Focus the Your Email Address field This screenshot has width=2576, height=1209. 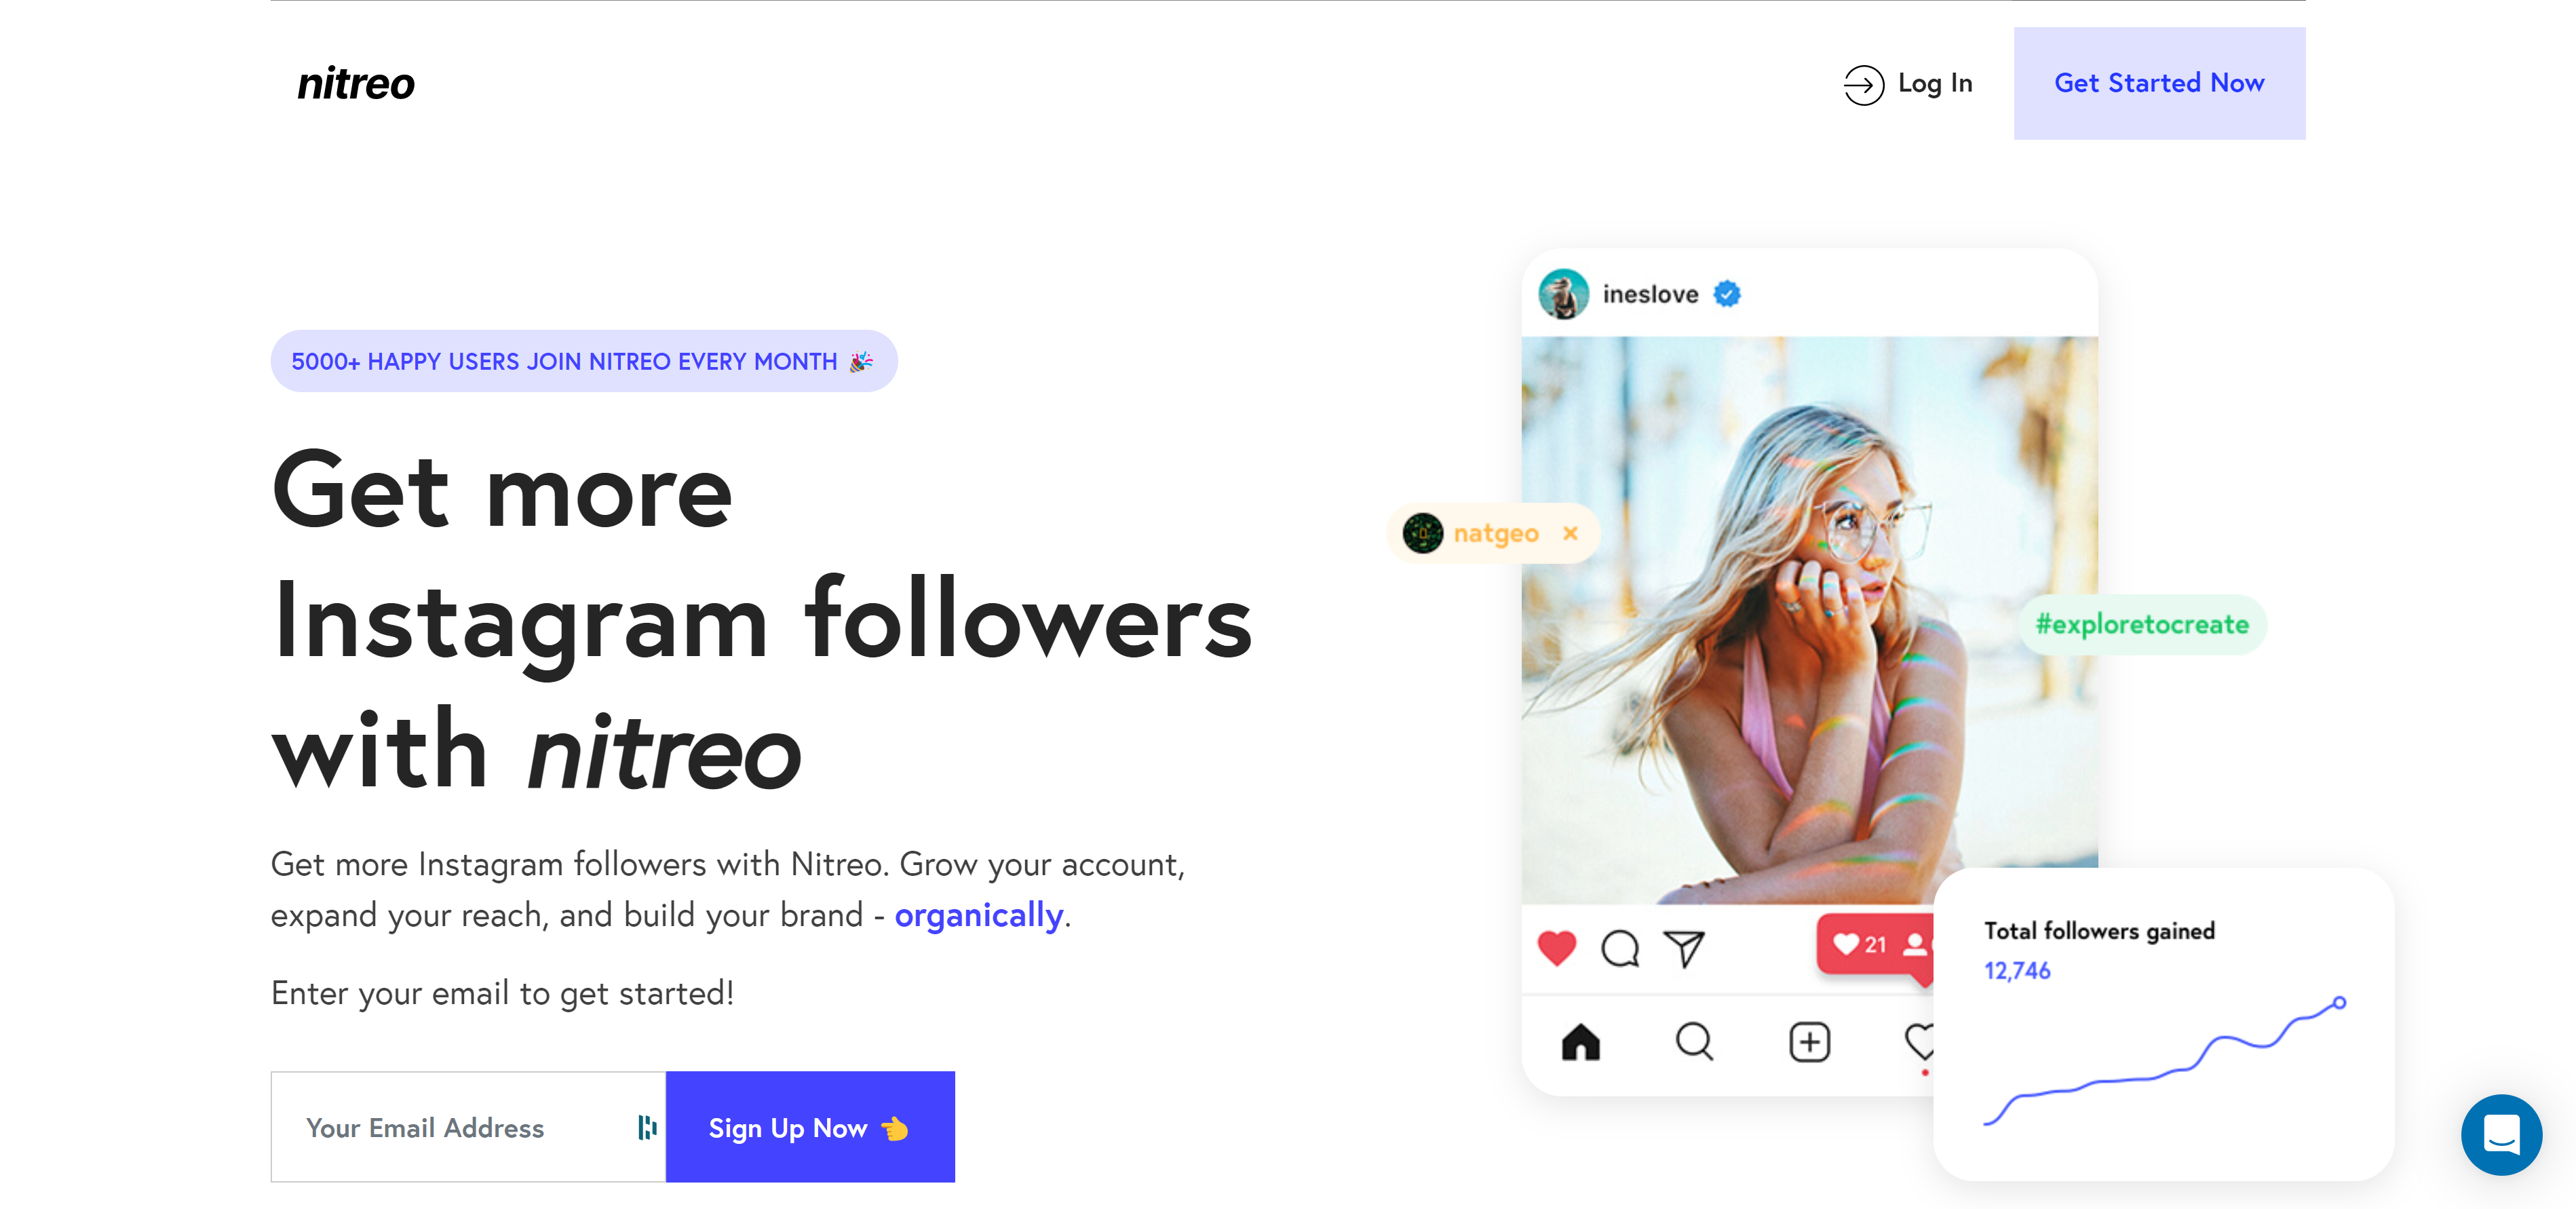(468, 1127)
